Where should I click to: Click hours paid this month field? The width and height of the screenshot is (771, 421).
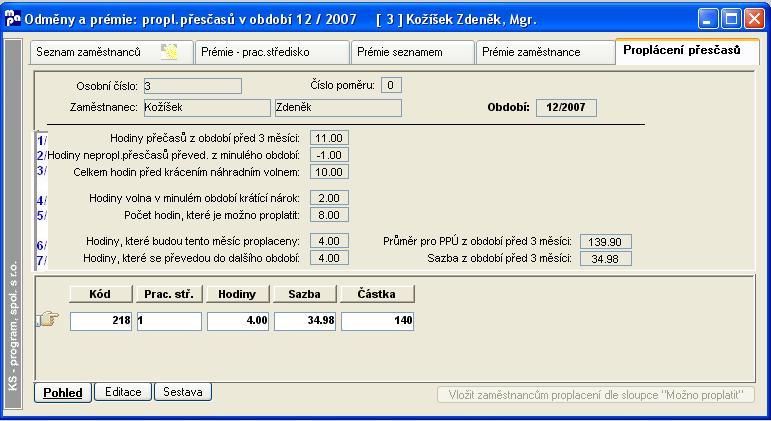(x=329, y=241)
